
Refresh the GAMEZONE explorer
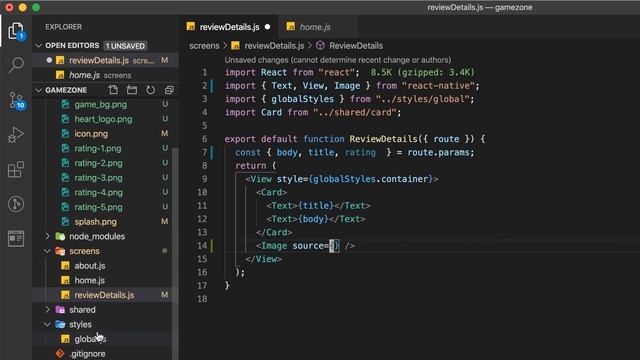click(151, 90)
